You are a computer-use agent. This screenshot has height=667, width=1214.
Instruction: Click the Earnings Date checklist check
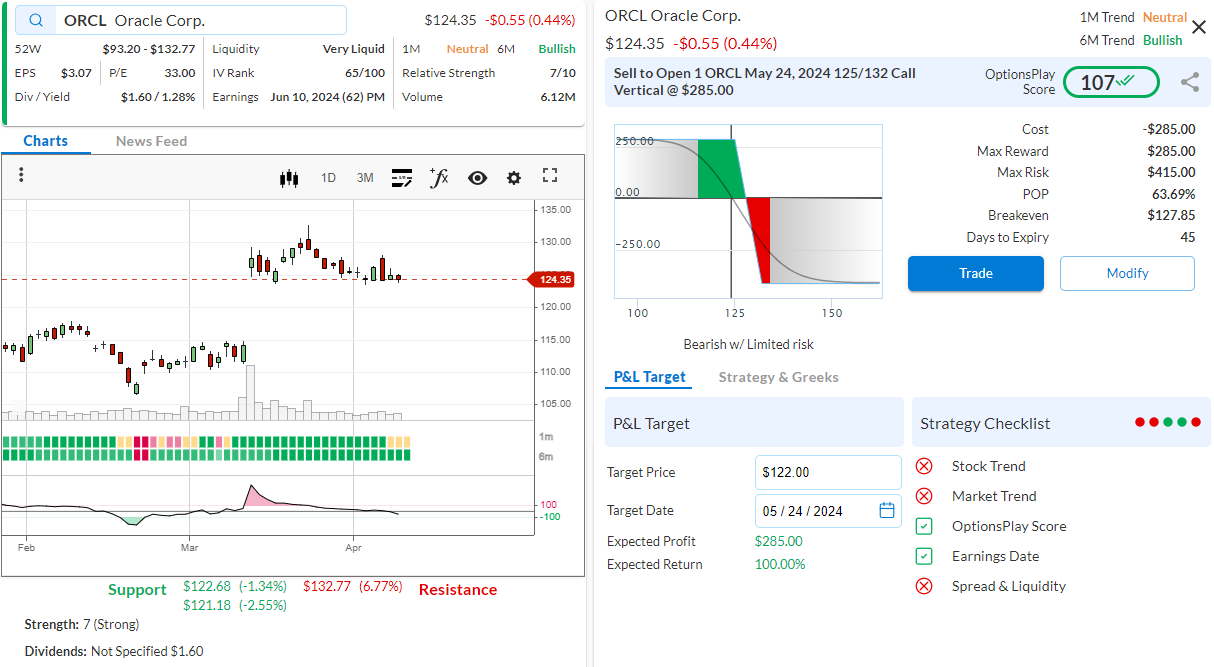click(924, 556)
